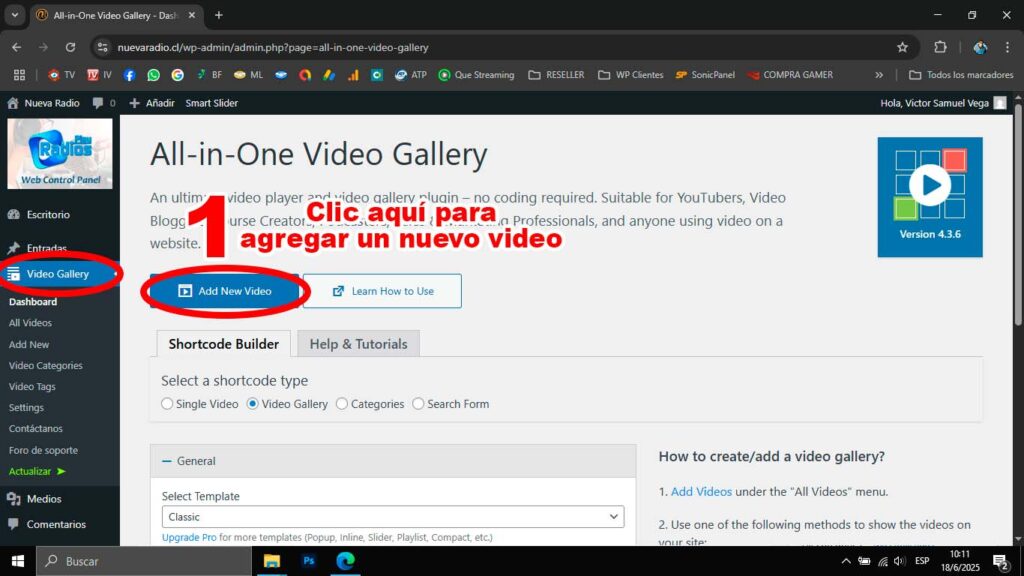1024x576 pixels.
Task: Open the WhatsApp bookmark icon
Action: pos(153,75)
